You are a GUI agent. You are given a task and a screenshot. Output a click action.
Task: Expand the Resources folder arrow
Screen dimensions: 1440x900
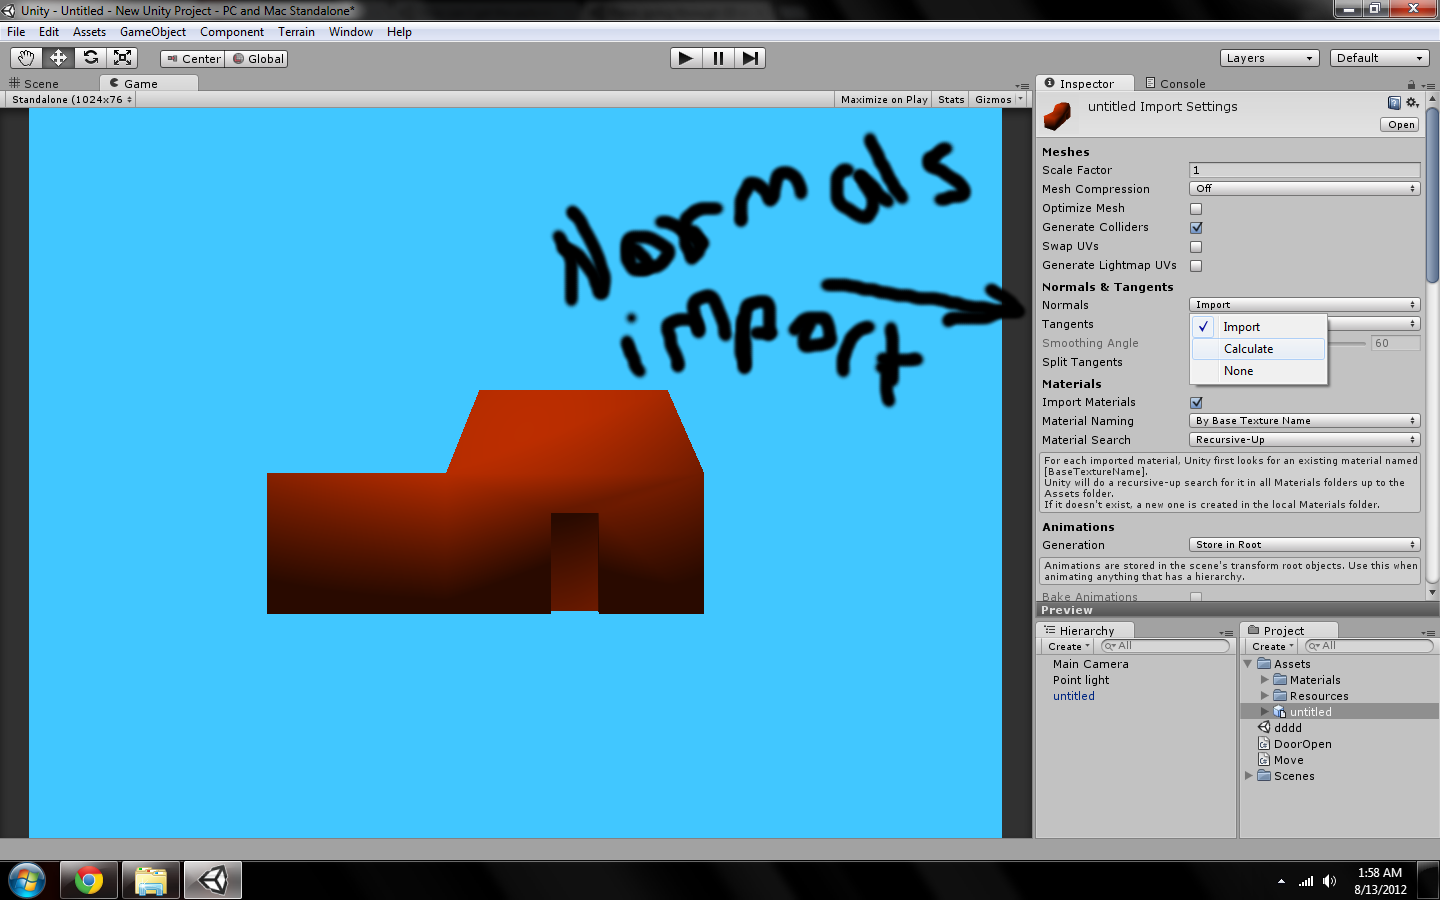click(1264, 696)
